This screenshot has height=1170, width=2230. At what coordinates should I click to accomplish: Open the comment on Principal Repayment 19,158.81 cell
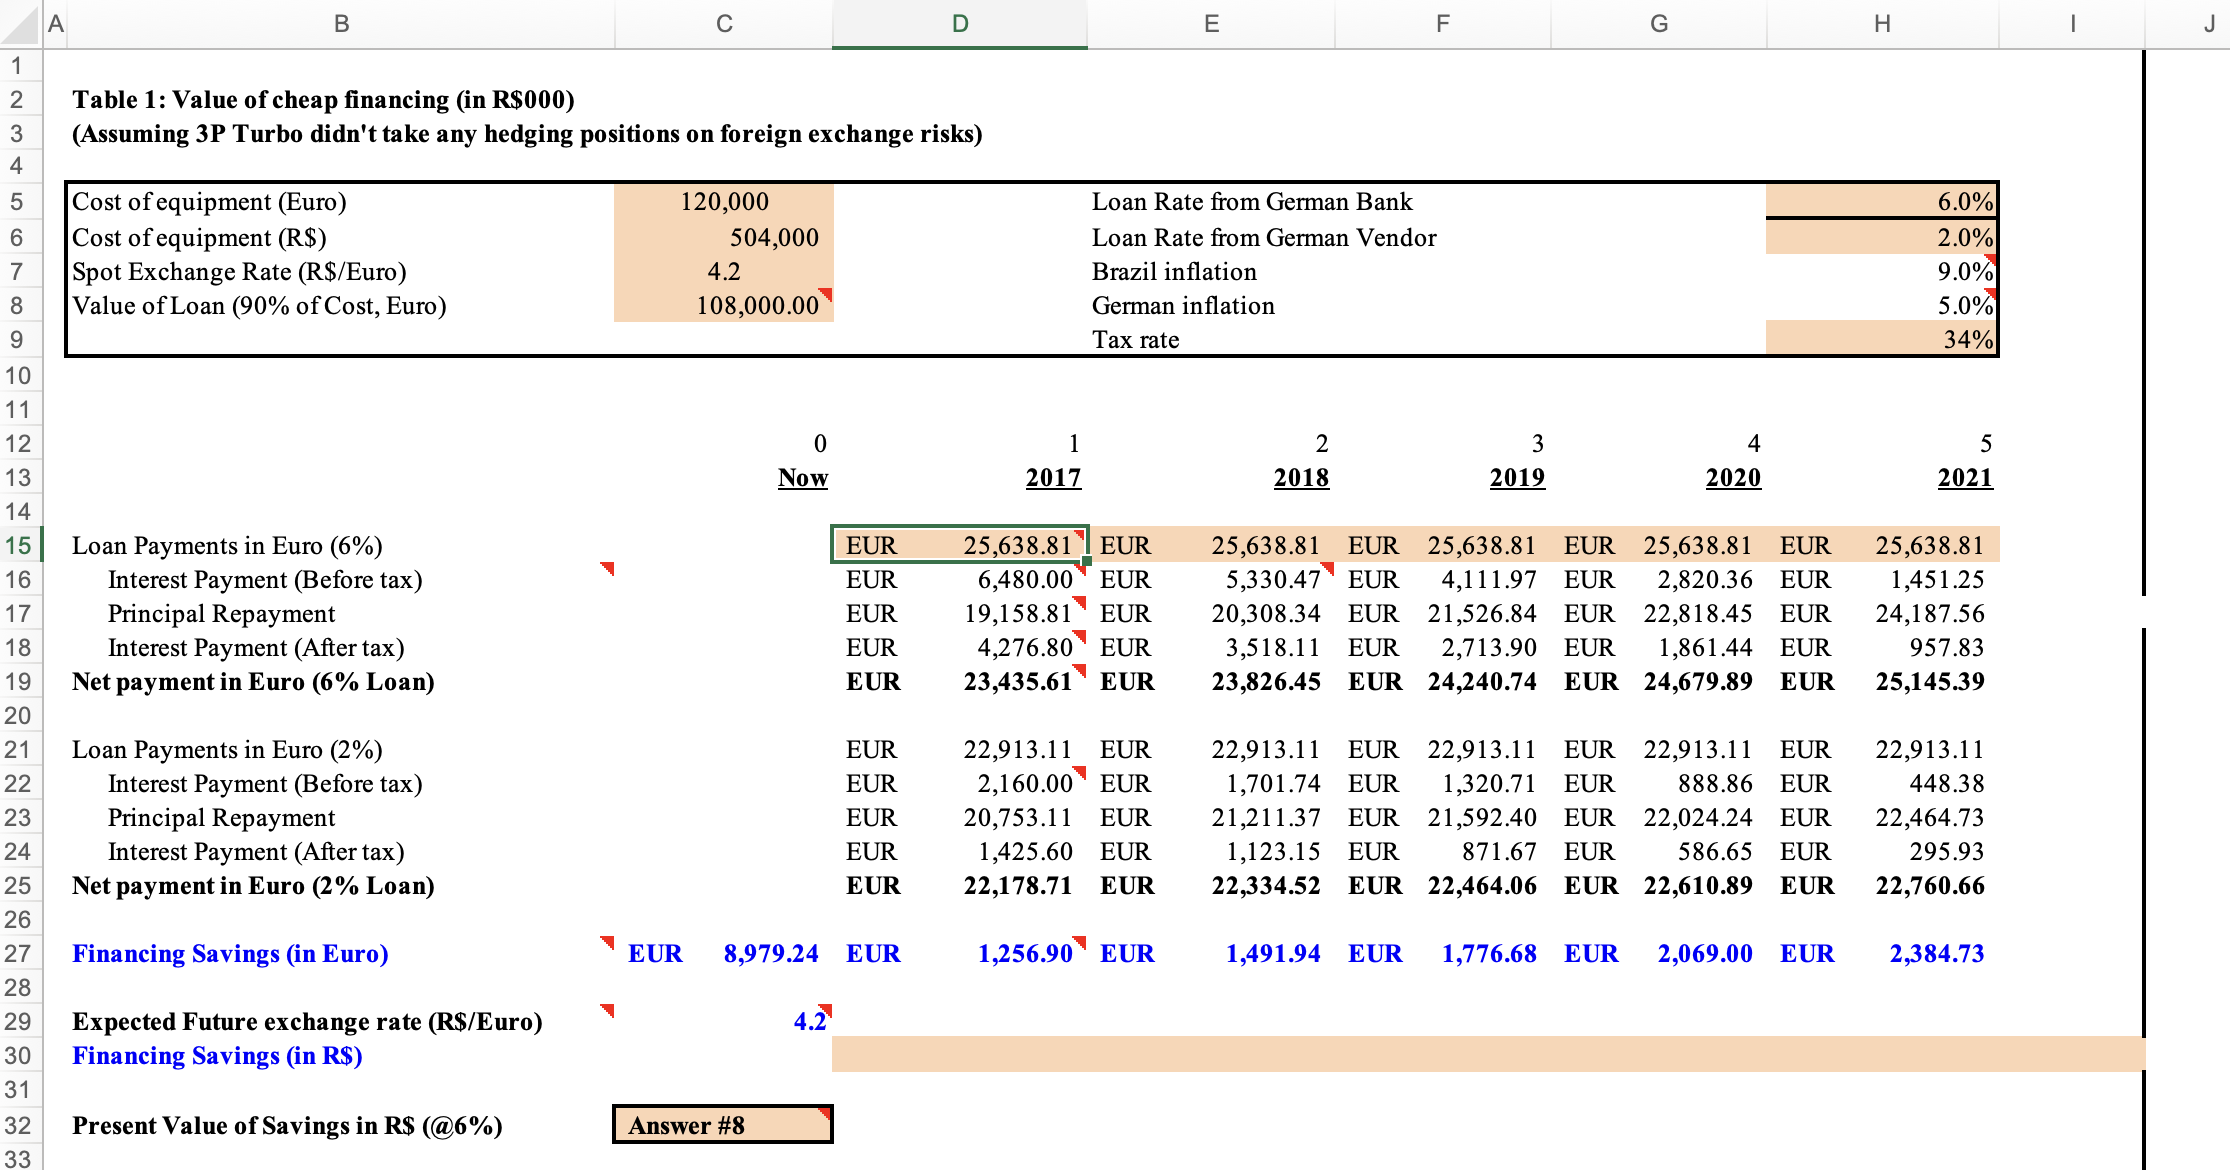1082,603
